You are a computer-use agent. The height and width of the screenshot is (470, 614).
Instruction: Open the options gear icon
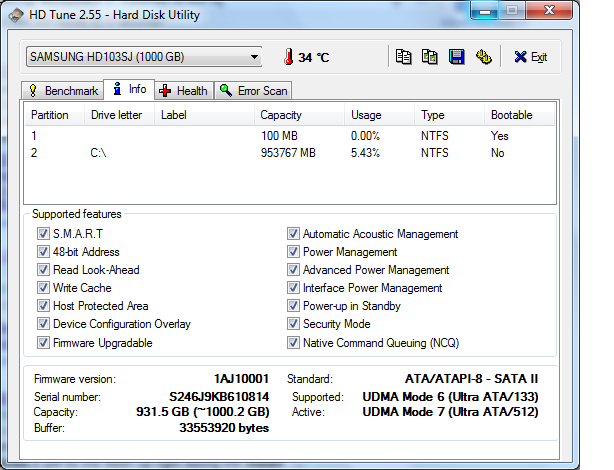[x=484, y=57]
